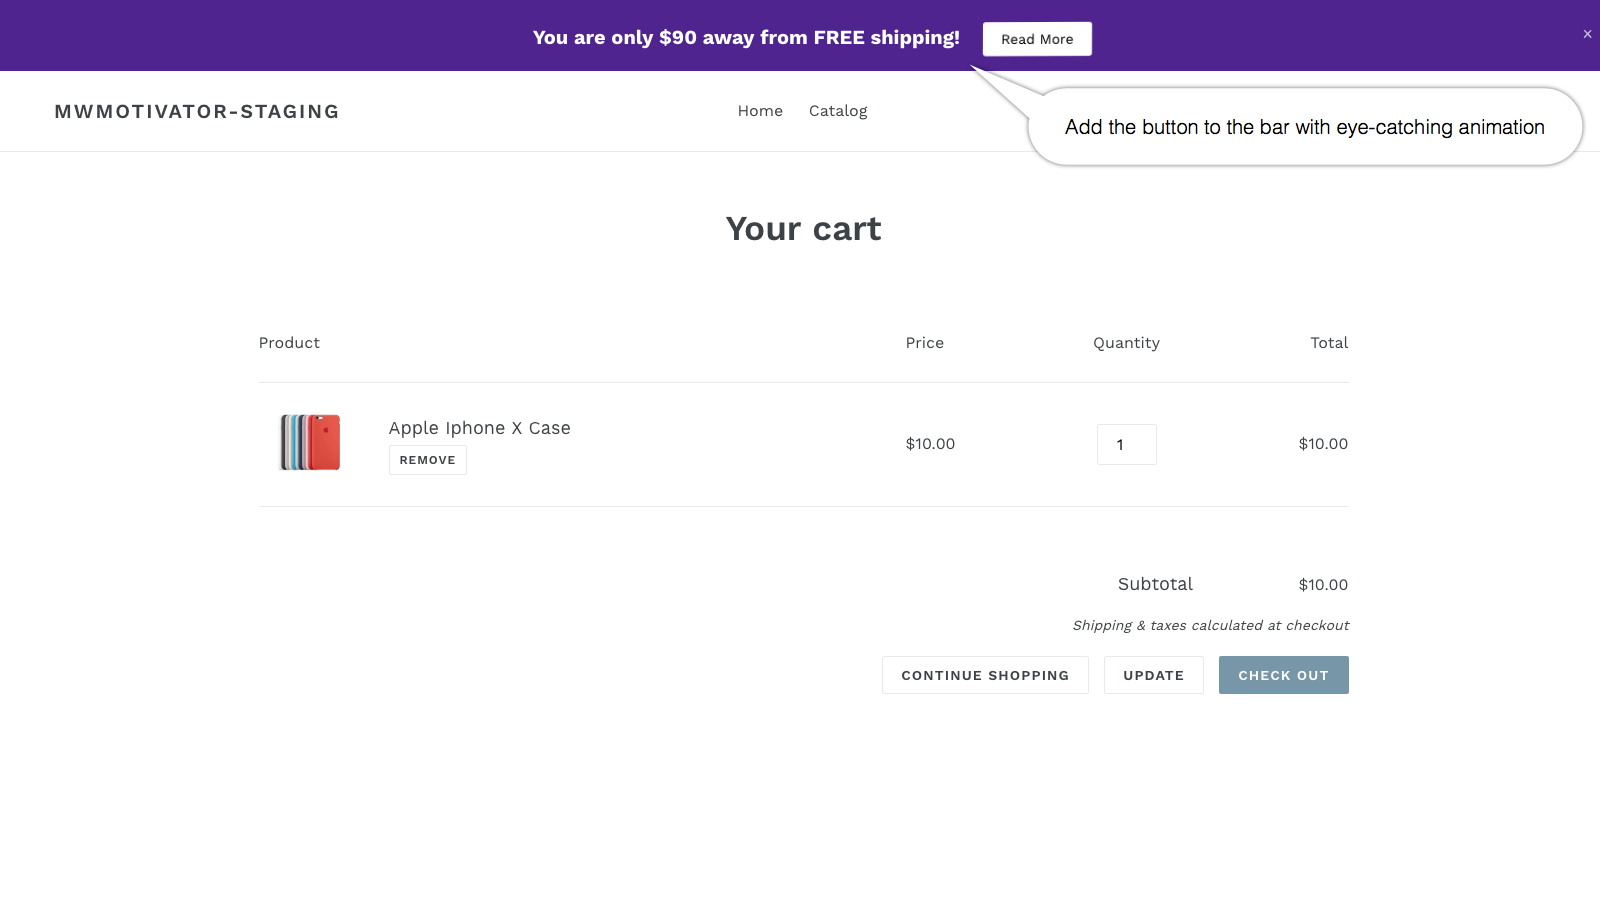Open the Catalog page from navigation

[x=838, y=111]
